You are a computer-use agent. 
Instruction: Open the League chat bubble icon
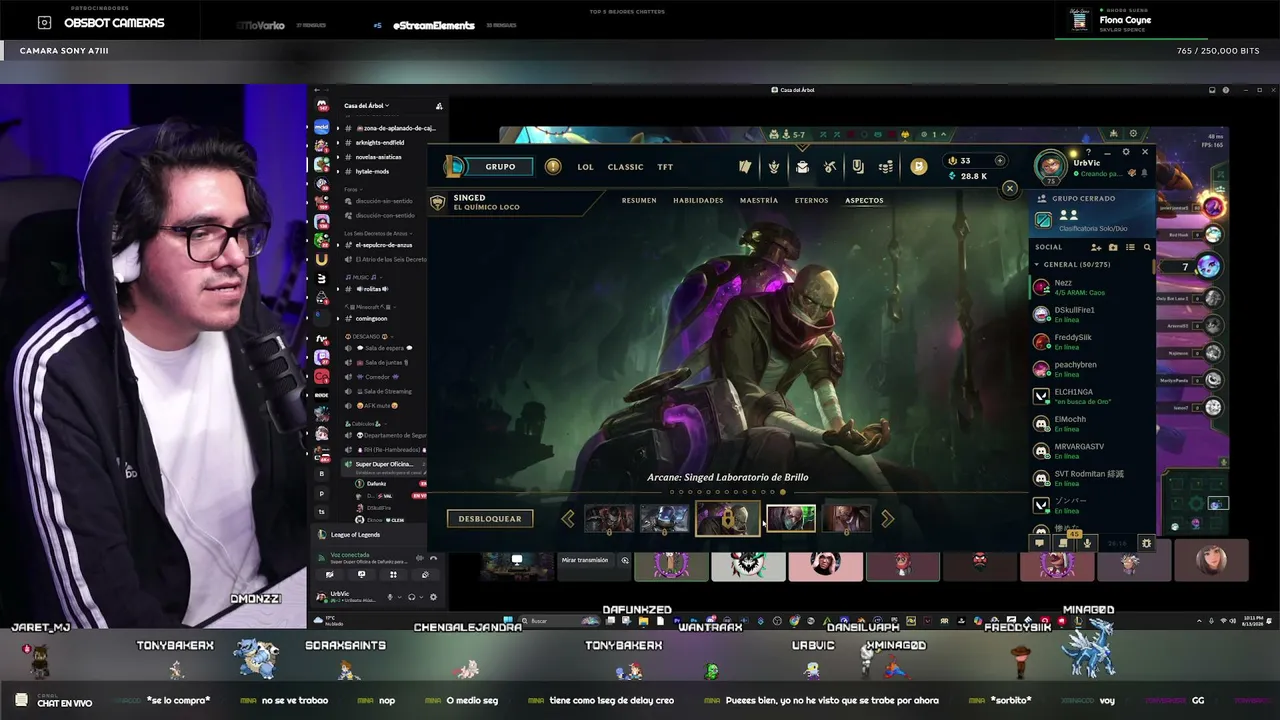tap(1040, 543)
